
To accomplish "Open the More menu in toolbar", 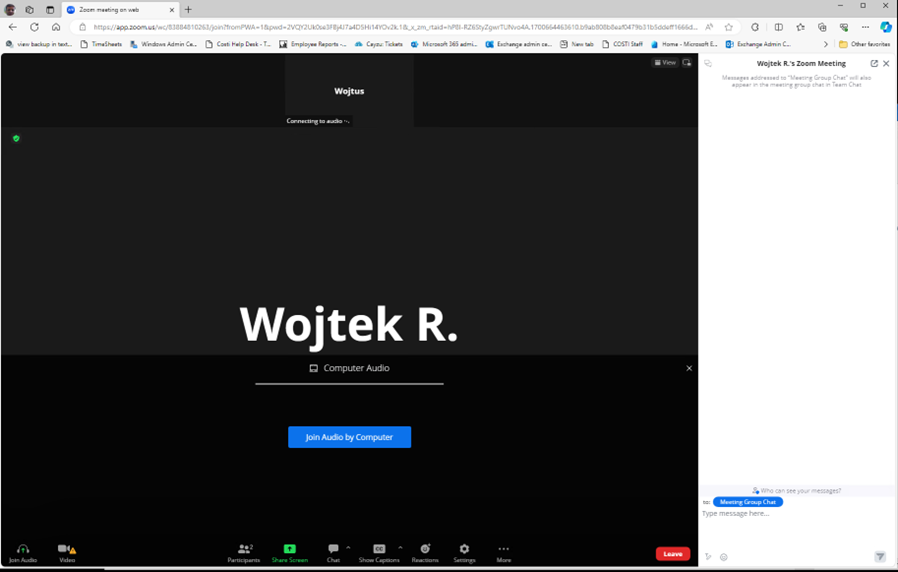I will click(503, 549).
